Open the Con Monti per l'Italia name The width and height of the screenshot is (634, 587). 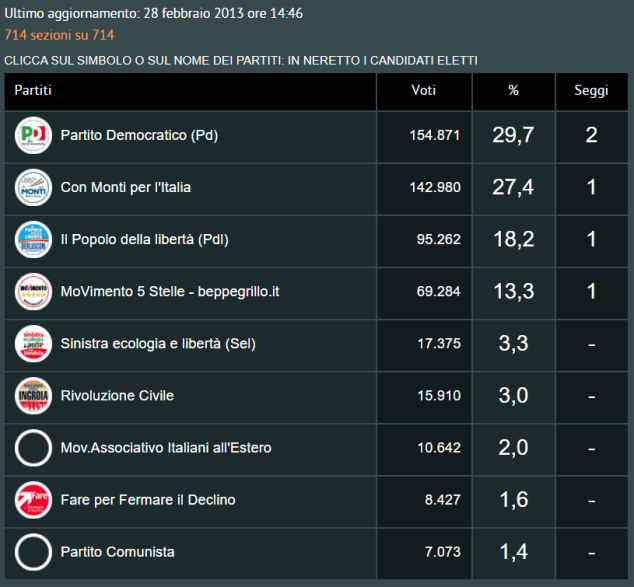pyautogui.click(x=126, y=187)
